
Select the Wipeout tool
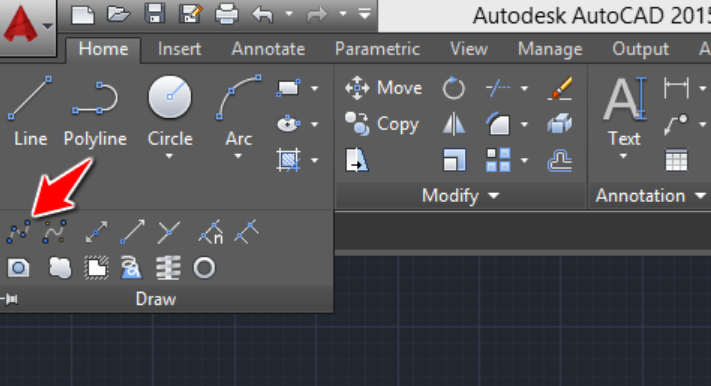97,268
